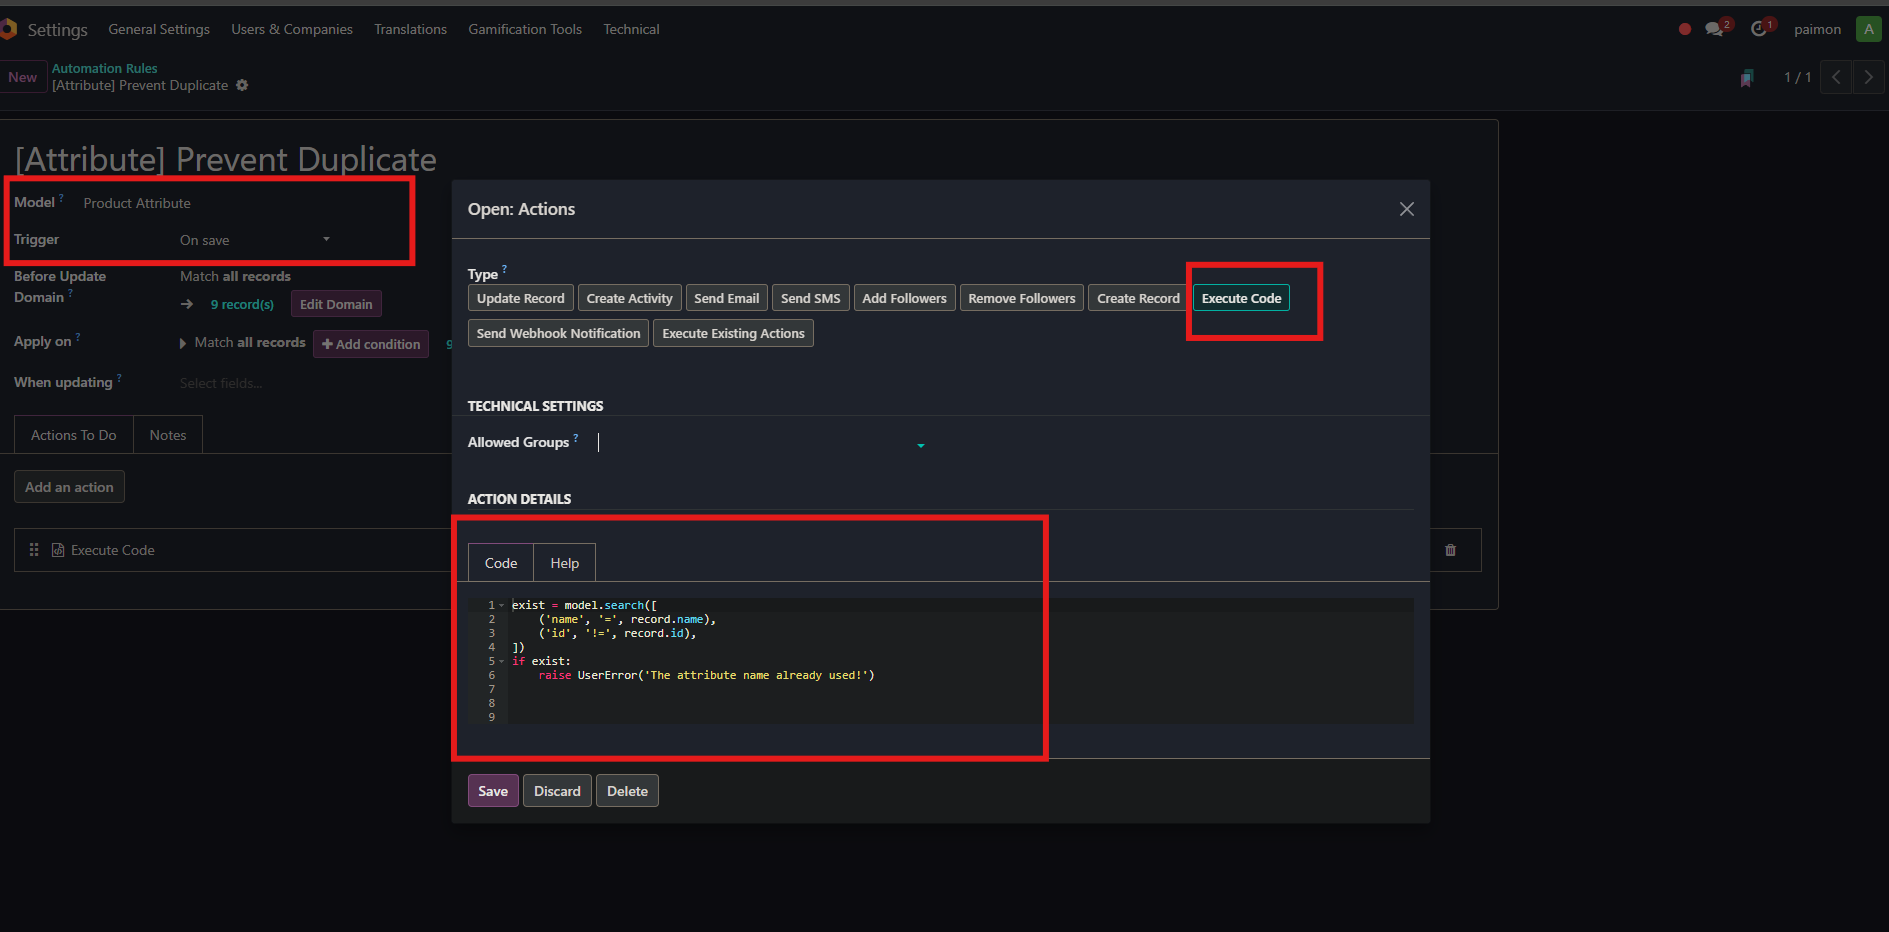Screen dimensions: 1889x932
Task: Delete the Execute Code action with trash icon
Action: tap(1450, 550)
